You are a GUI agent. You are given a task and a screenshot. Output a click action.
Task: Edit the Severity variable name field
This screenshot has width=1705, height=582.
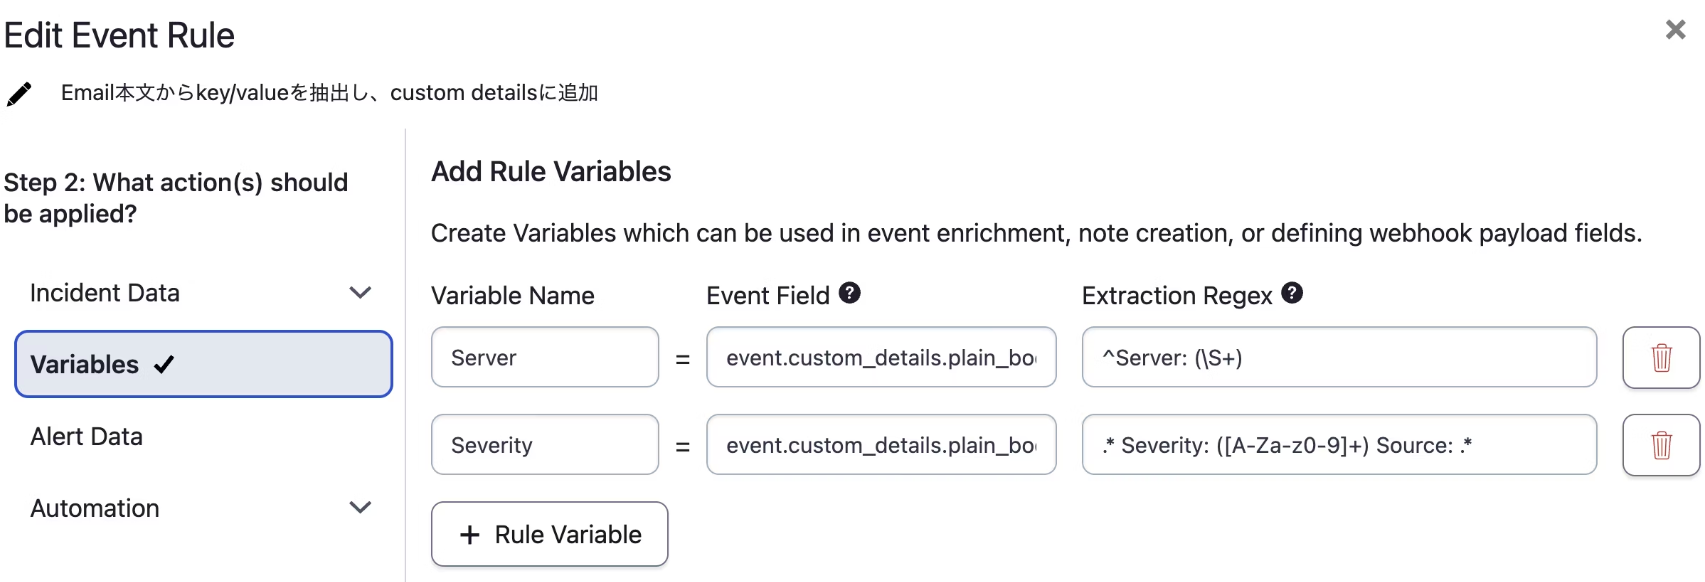coord(544,445)
